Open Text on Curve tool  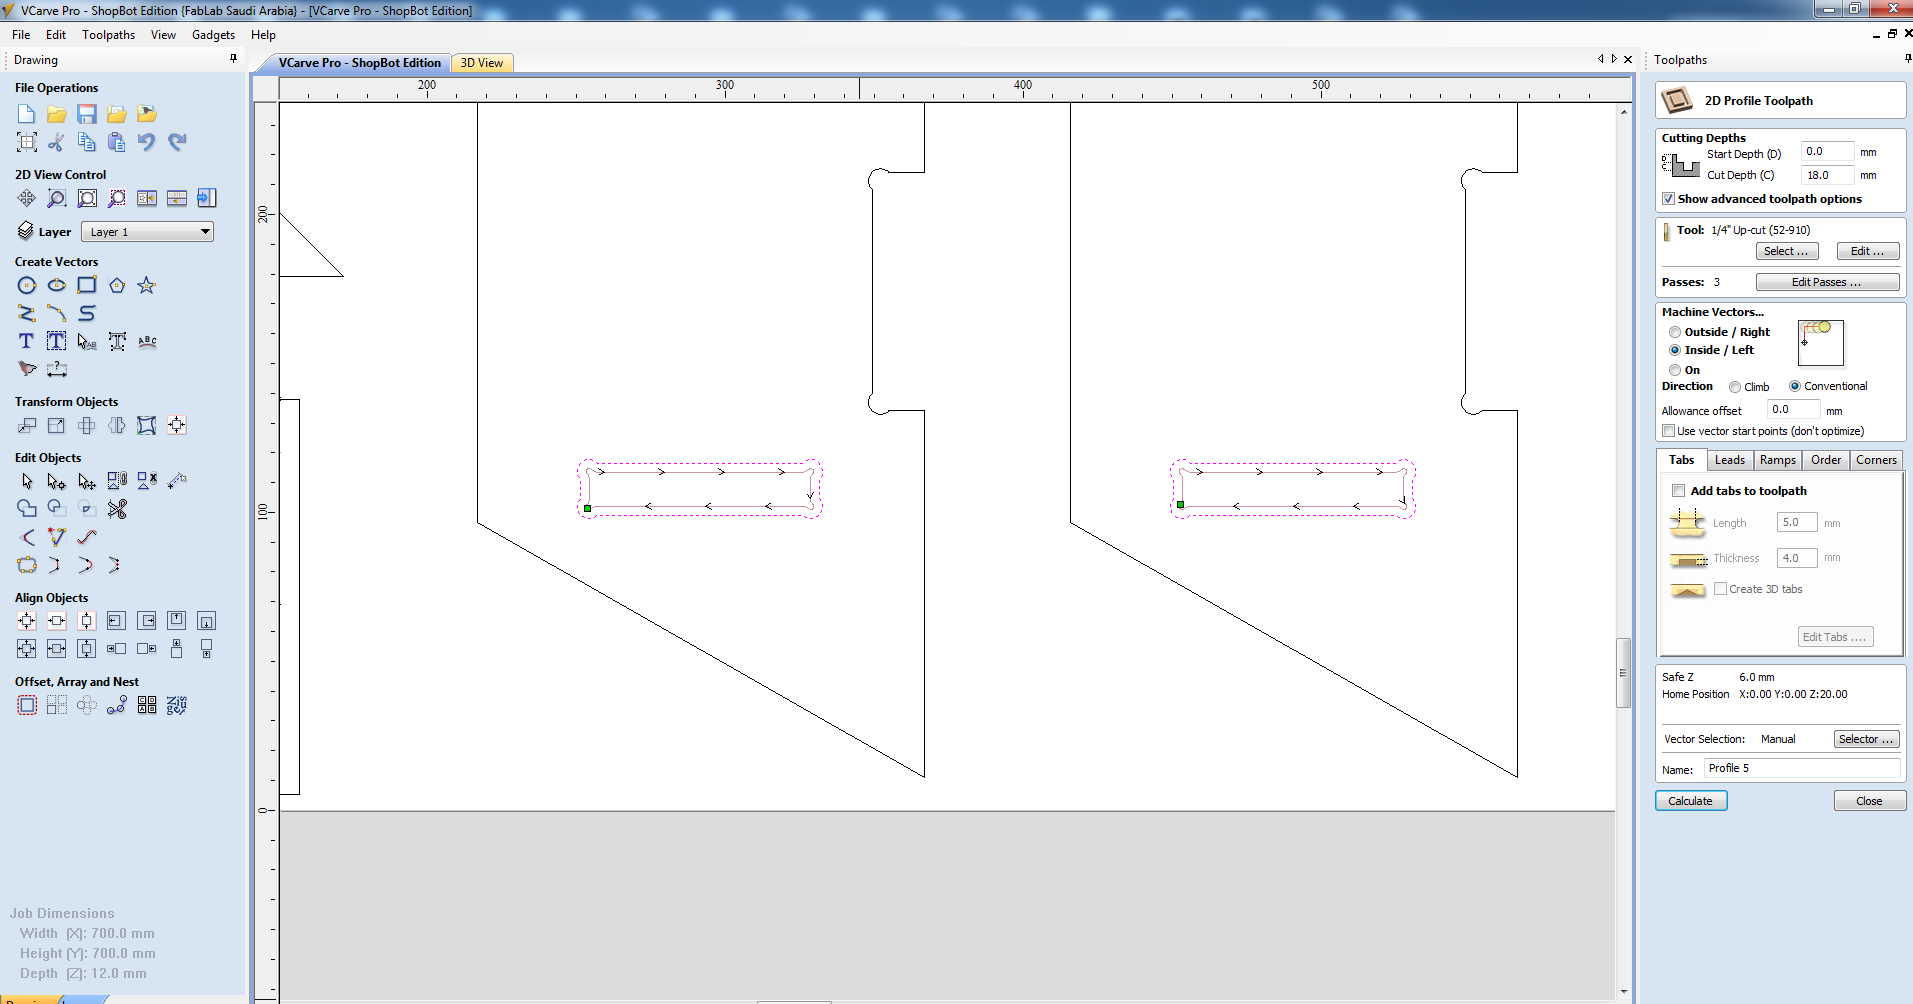(147, 341)
